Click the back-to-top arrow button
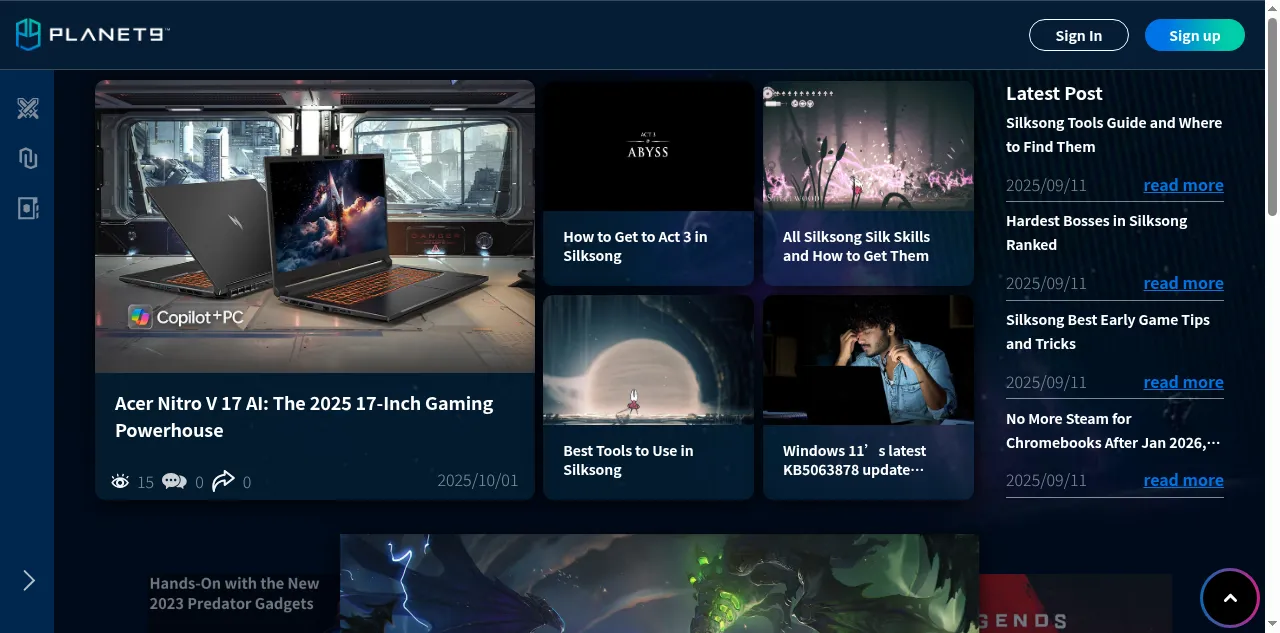 point(1230,598)
